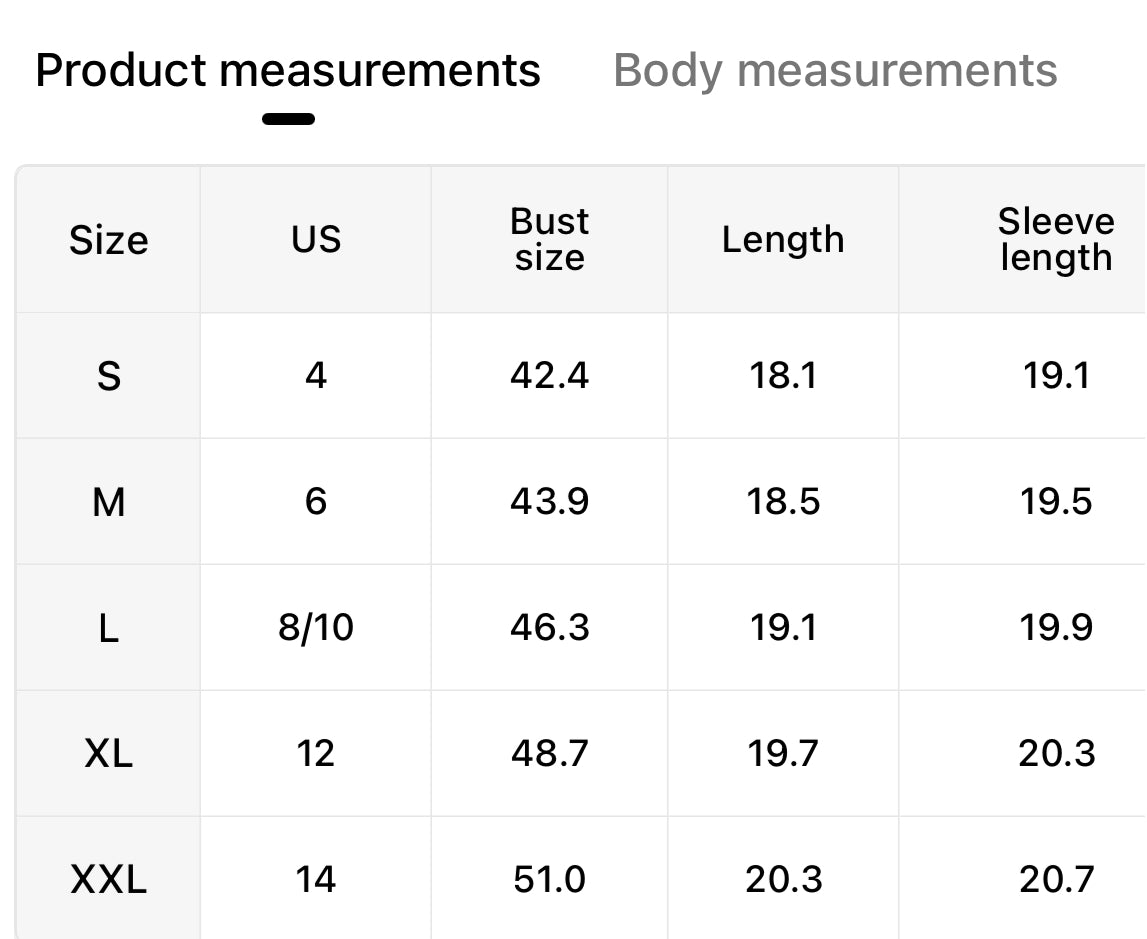
Task: Click the US column header
Action: (316, 240)
